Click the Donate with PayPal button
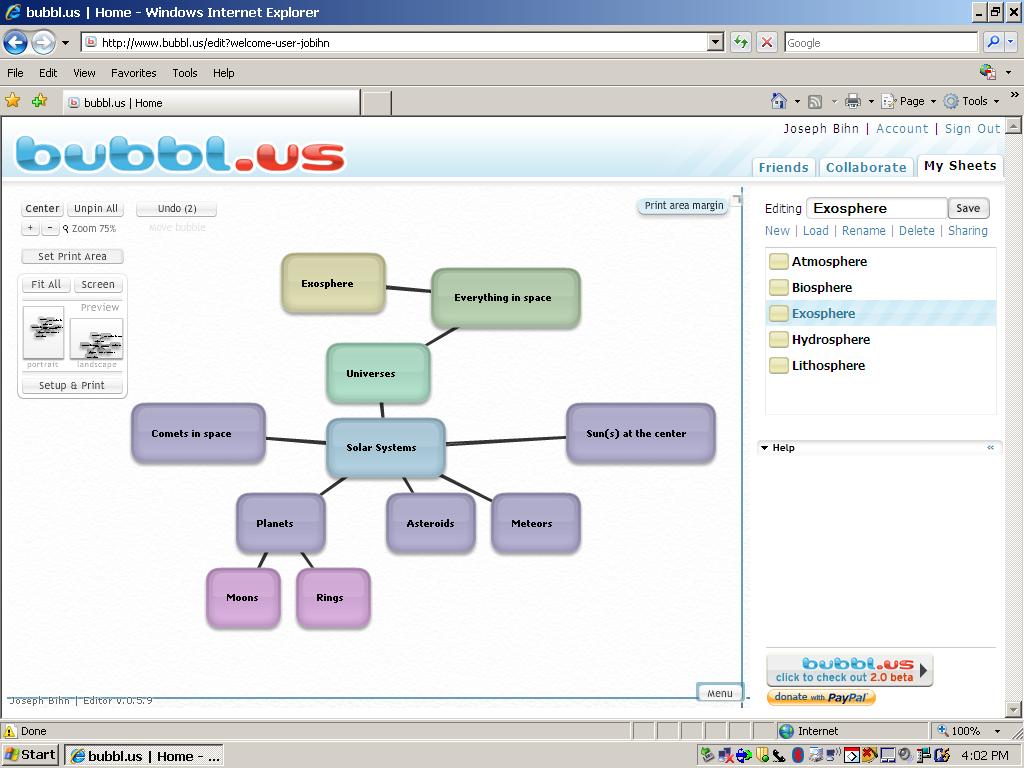Image resolution: width=1024 pixels, height=768 pixels. tap(821, 697)
